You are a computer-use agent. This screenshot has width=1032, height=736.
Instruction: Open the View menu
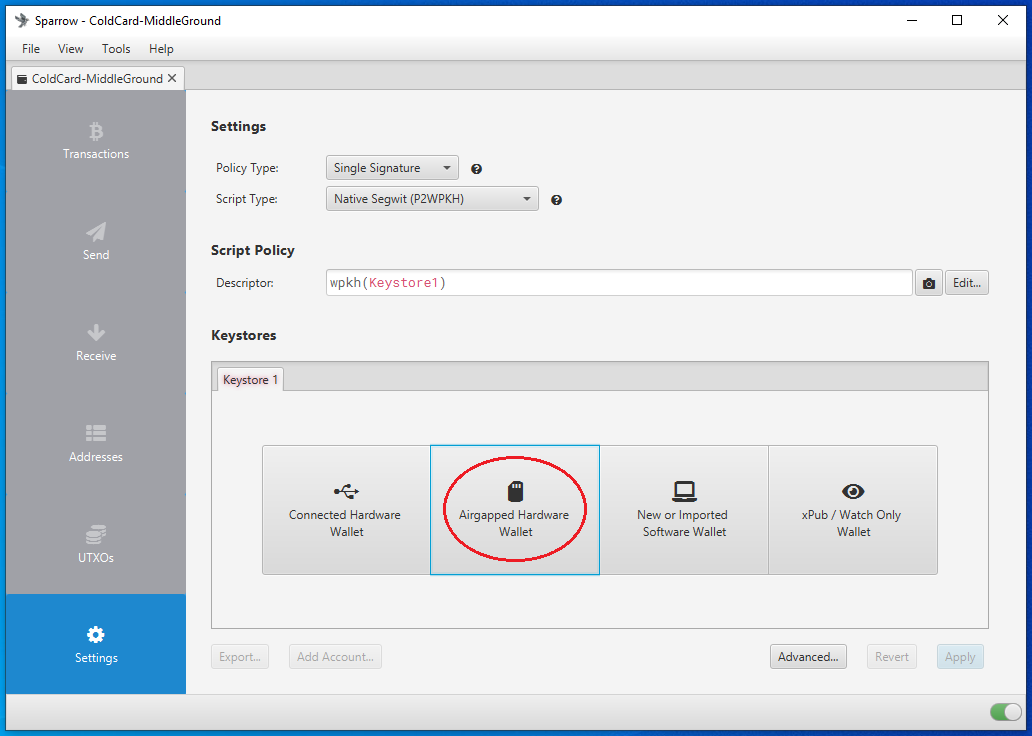point(70,49)
